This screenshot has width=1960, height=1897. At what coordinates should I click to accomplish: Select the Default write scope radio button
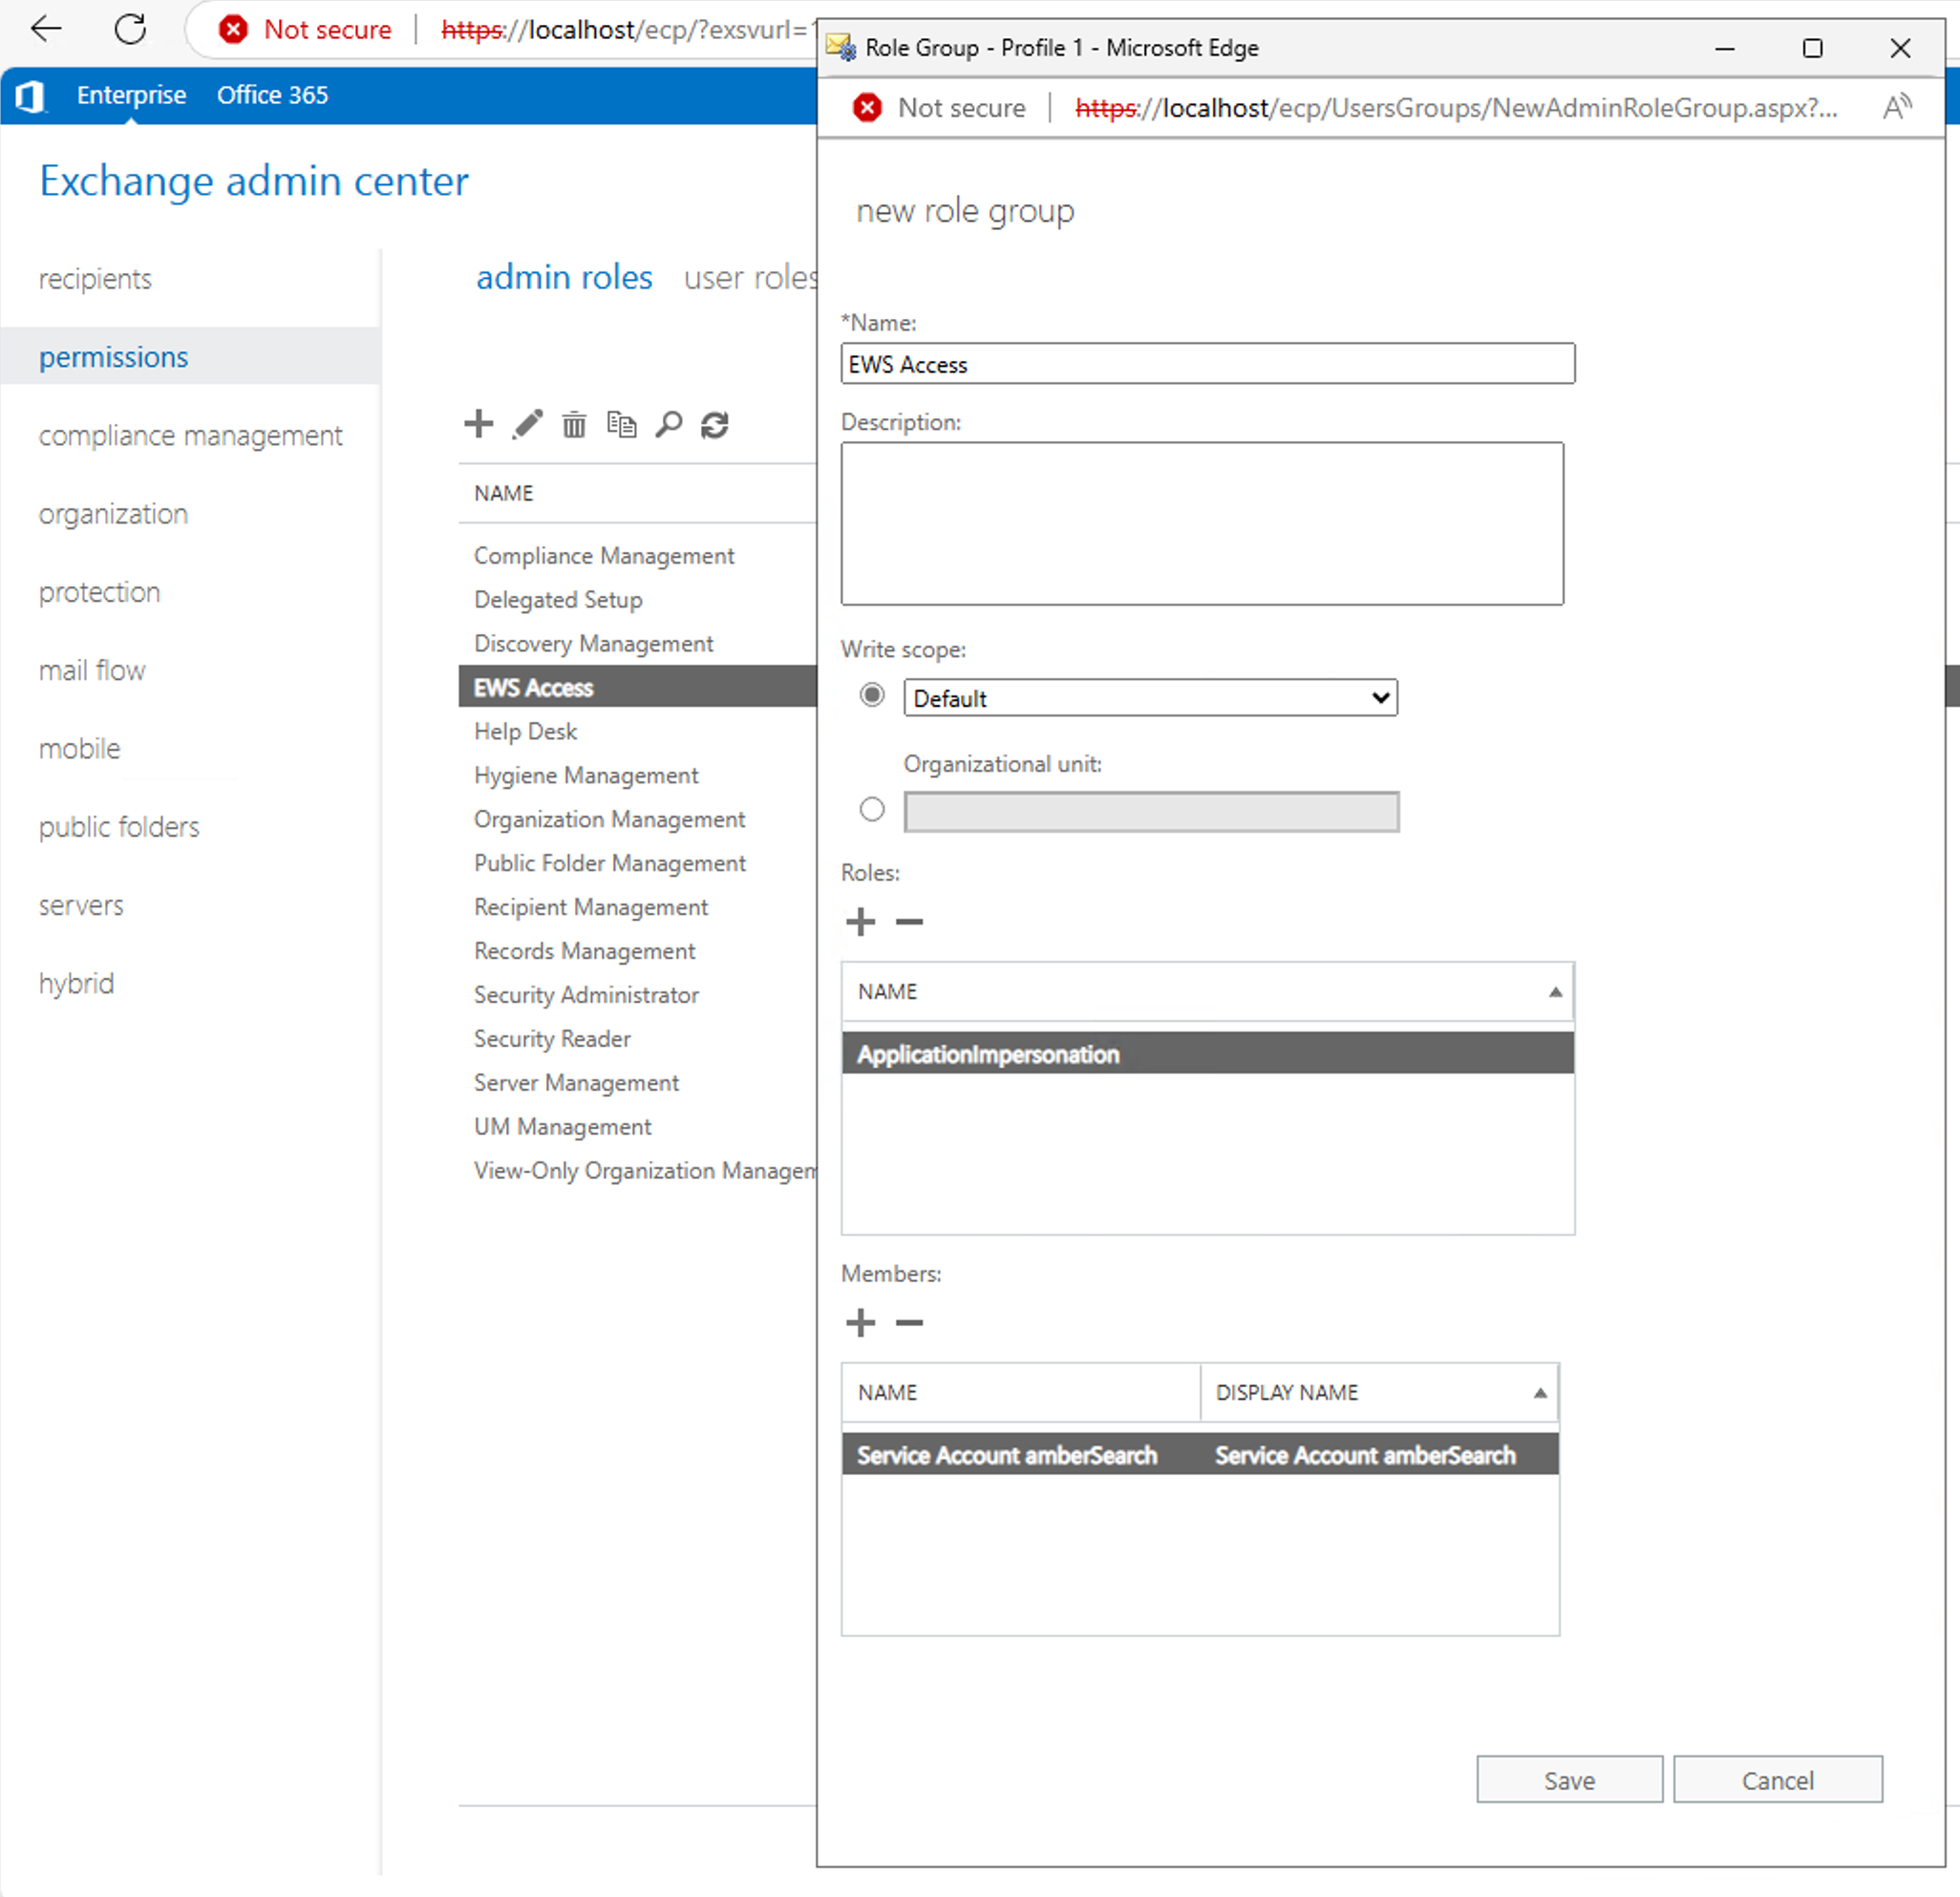(872, 694)
